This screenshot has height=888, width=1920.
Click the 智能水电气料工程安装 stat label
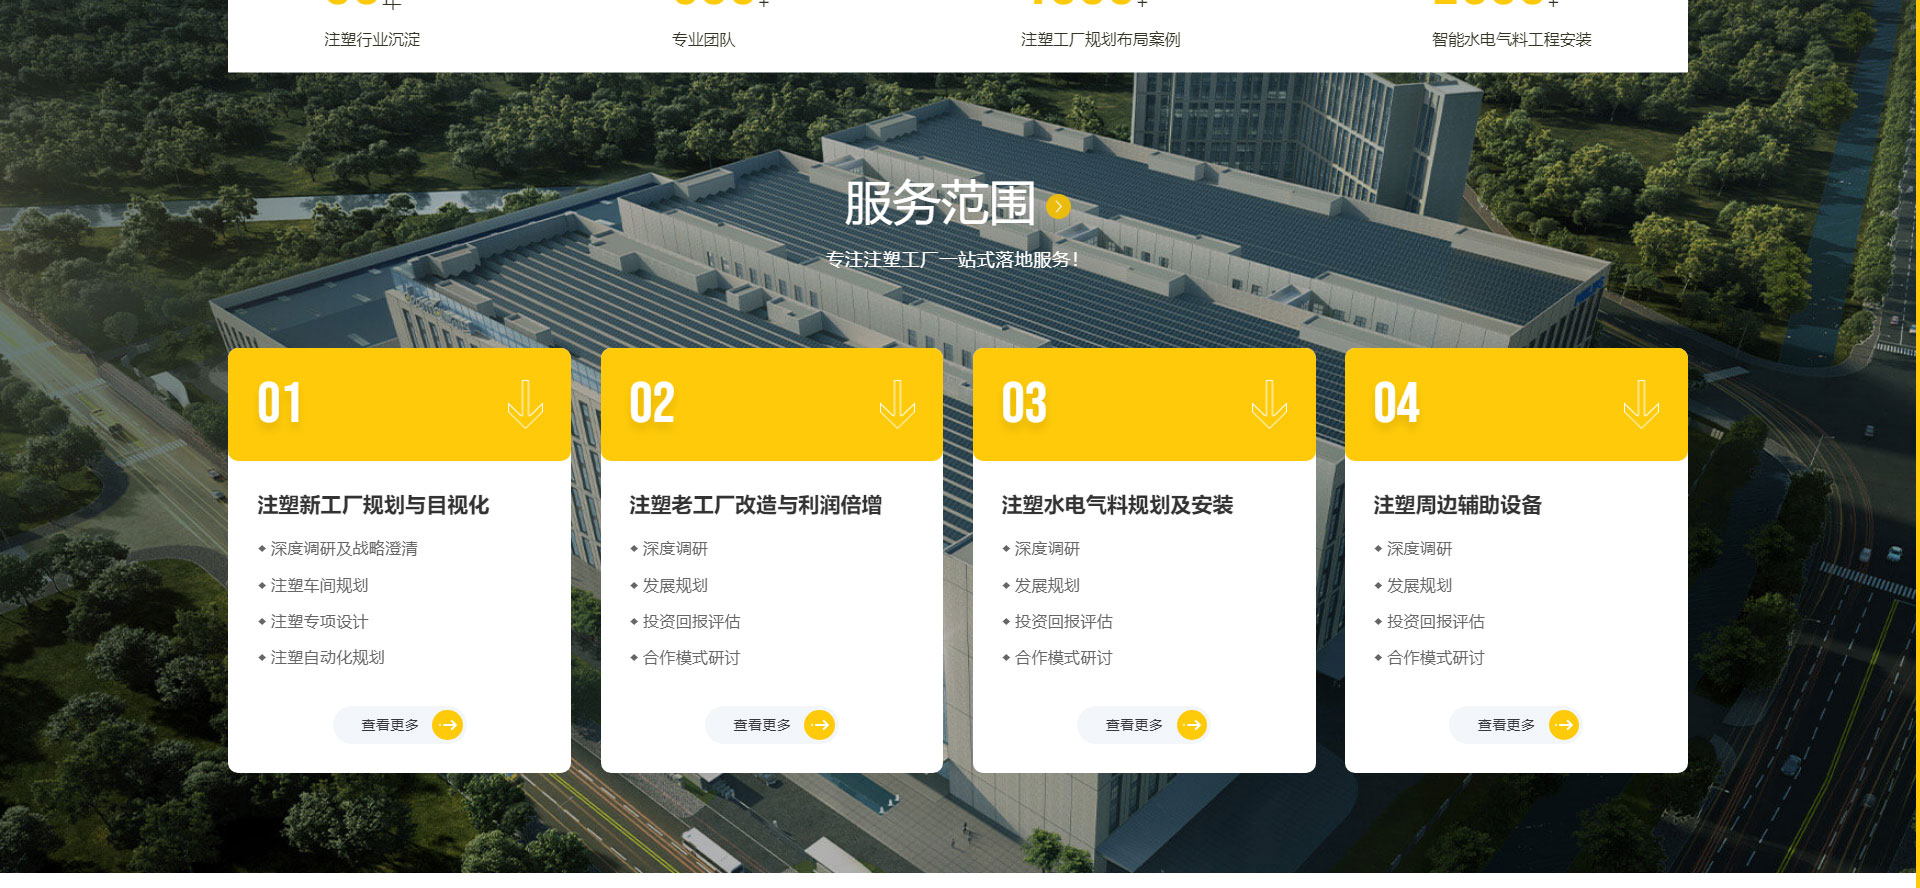[1511, 40]
